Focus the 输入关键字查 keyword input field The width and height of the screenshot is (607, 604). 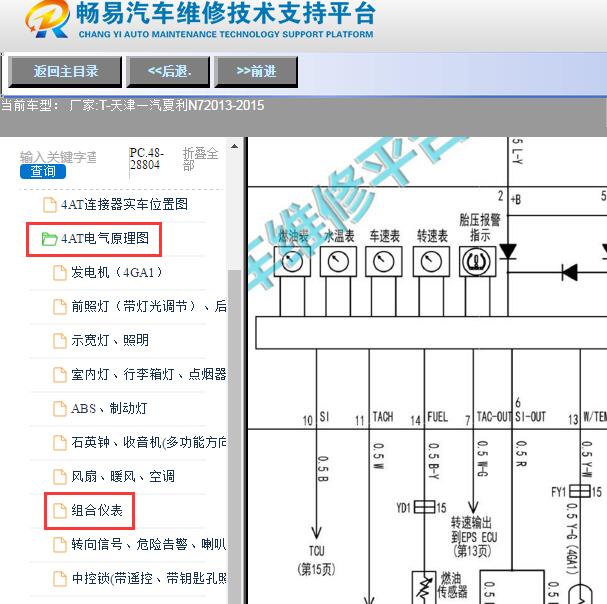point(59,157)
